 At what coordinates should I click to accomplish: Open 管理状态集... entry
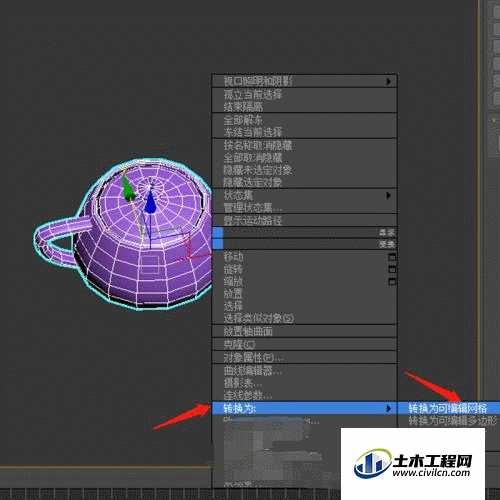coord(304,208)
